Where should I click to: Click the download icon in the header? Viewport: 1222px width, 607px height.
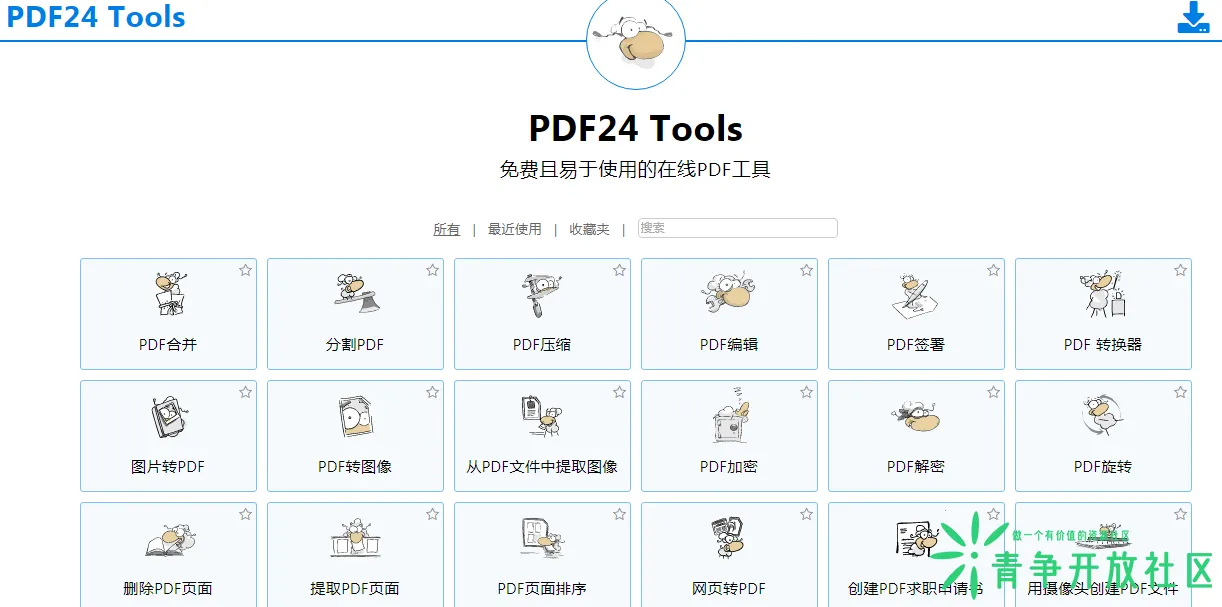click(x=1193, y=18)
